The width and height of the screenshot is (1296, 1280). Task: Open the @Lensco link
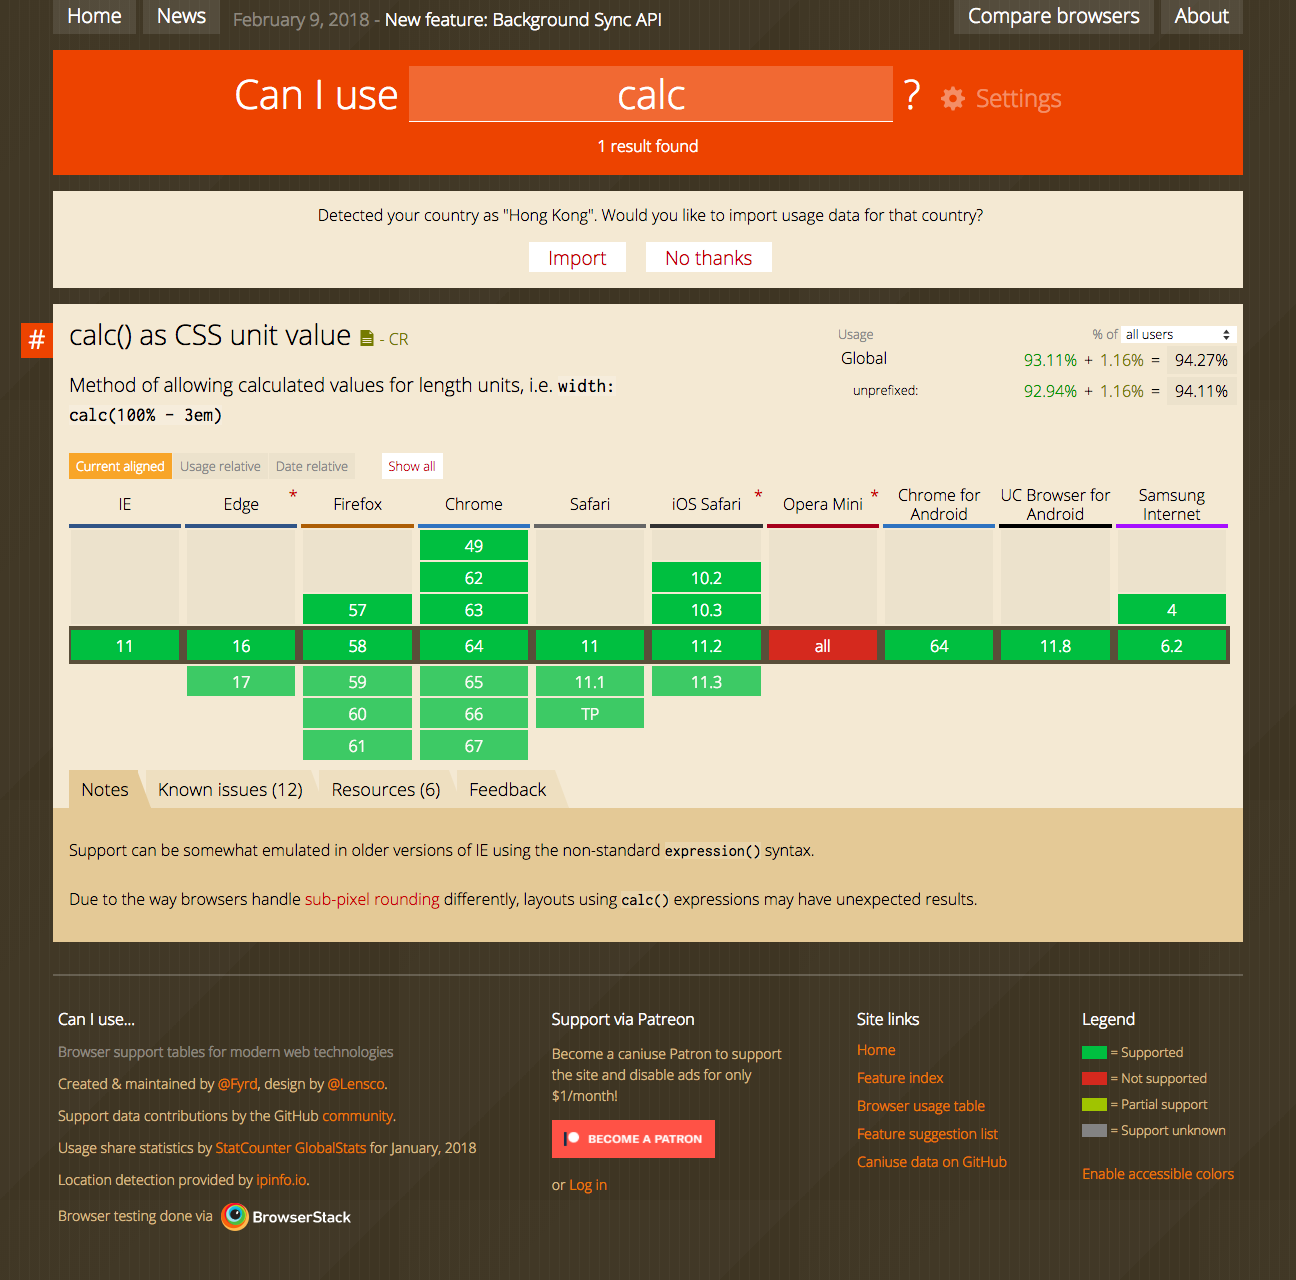coord(356,1084)
